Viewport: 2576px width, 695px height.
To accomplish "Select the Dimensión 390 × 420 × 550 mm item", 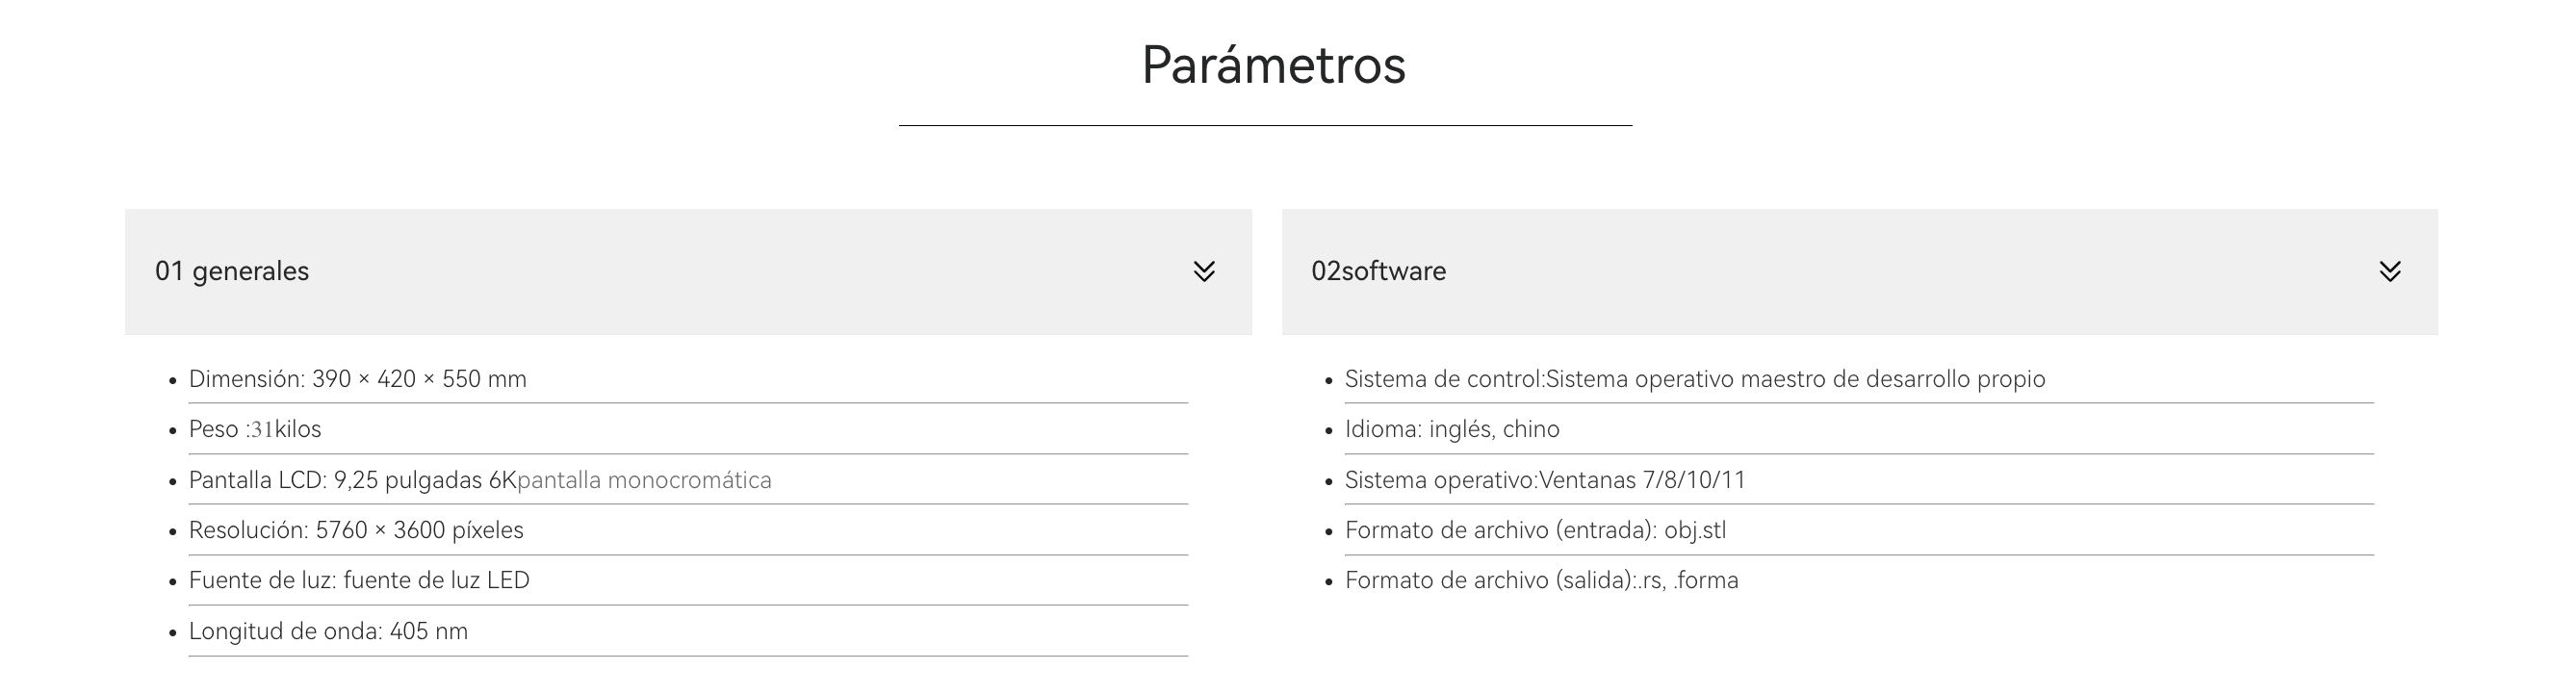I will (357, 379).
